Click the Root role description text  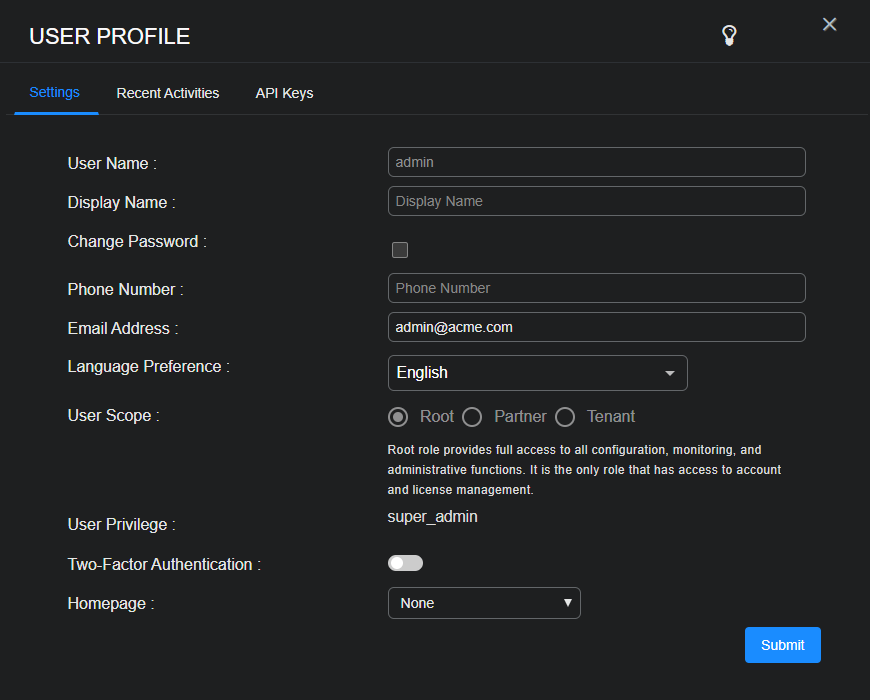coord(584,470)
